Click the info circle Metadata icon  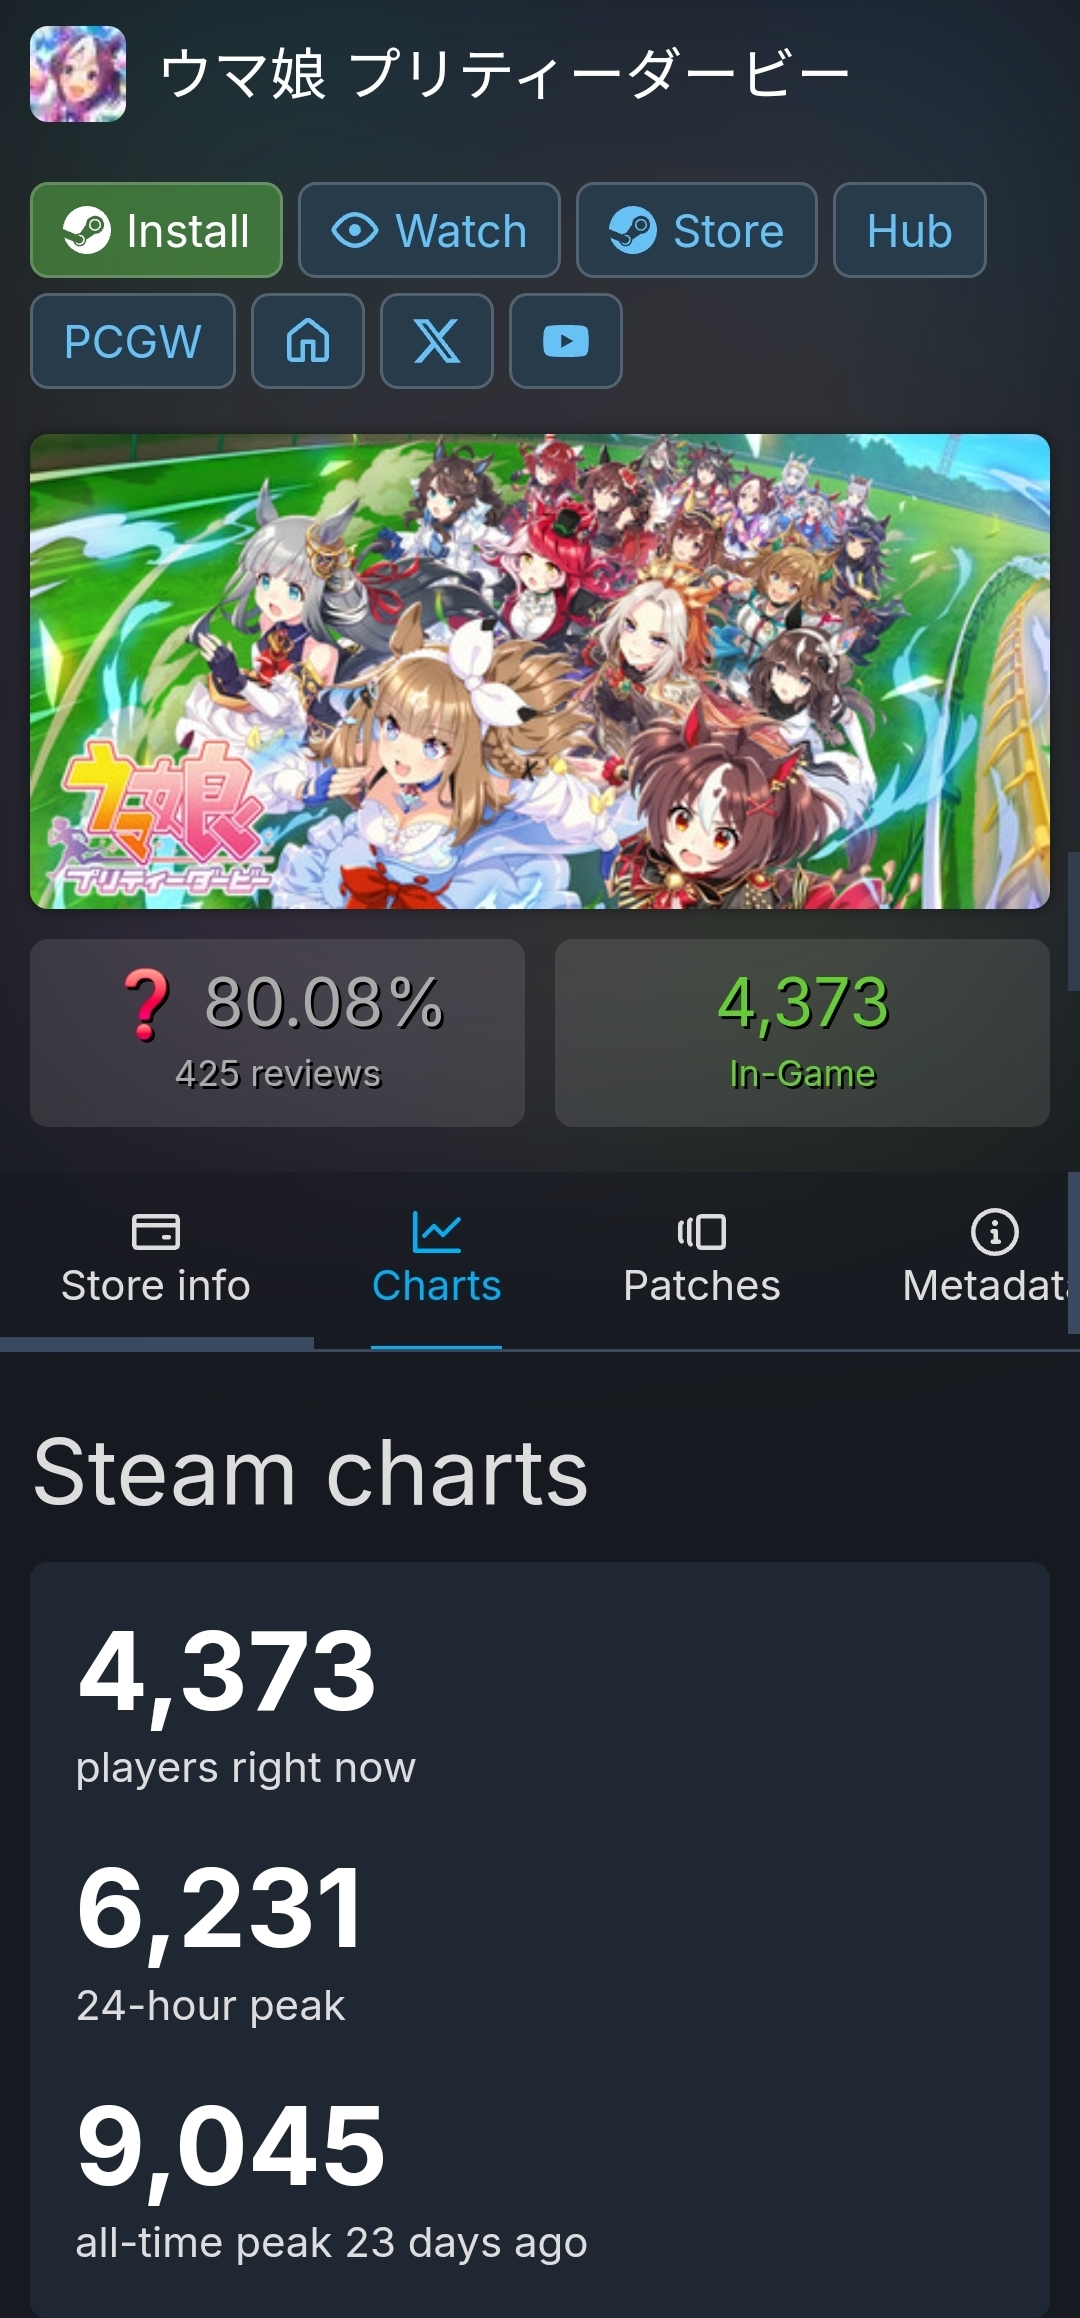coord(994,1232)
